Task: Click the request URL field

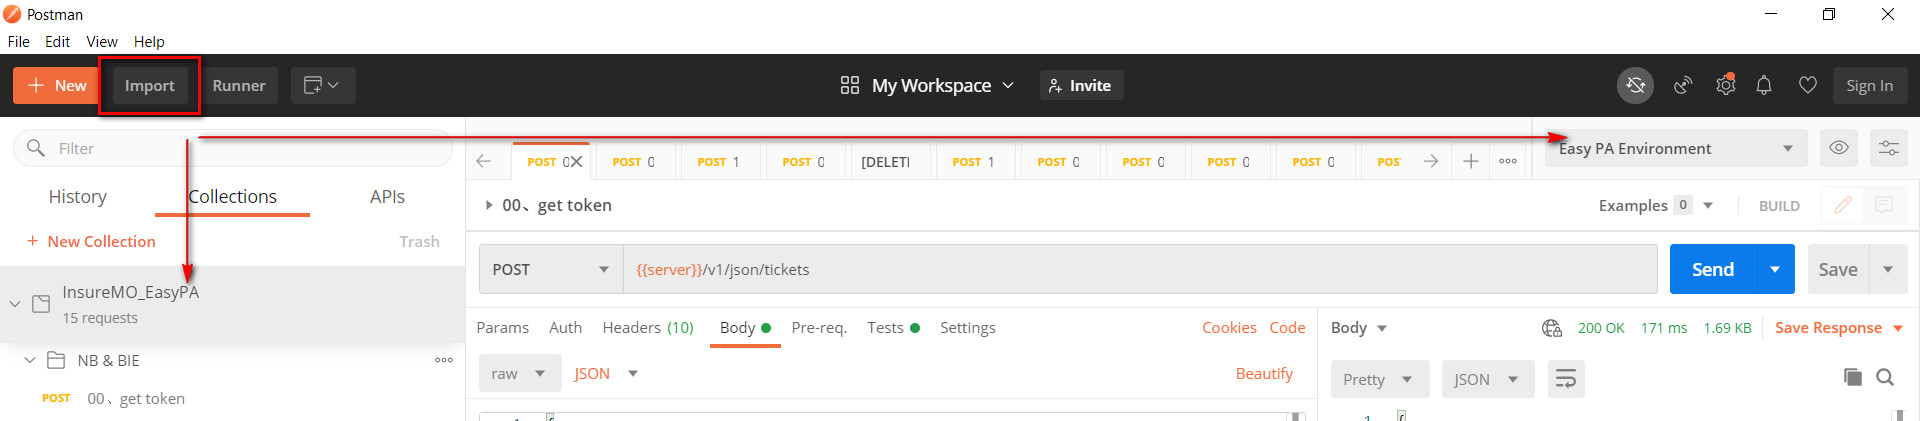Action: [1140, 269]
